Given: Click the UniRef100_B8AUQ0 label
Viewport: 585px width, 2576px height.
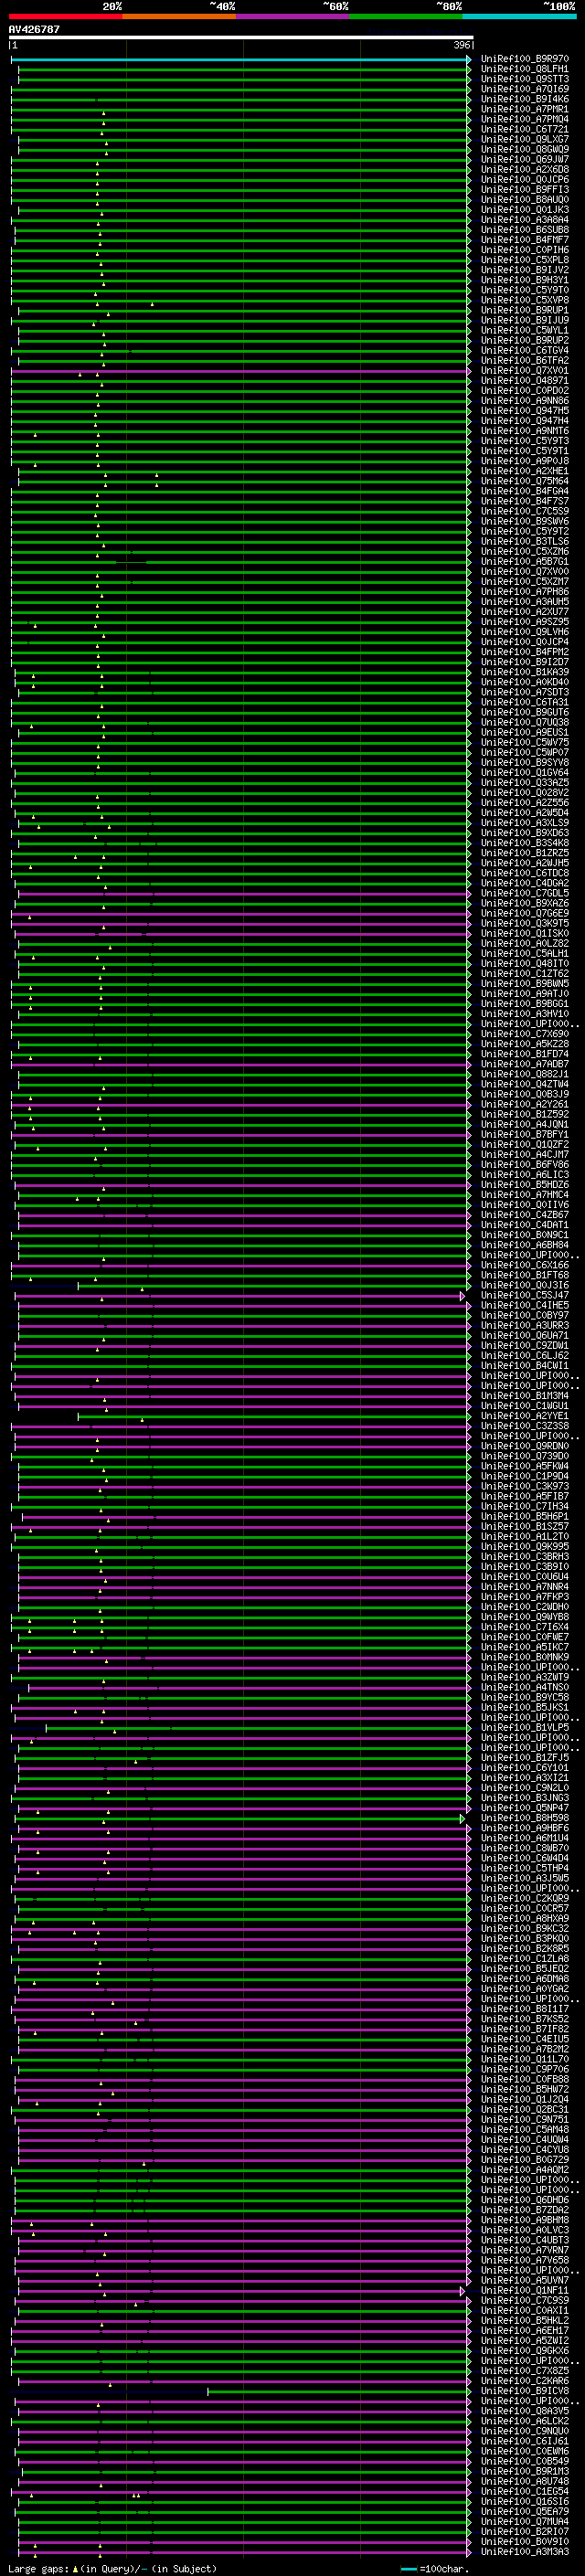Looking at the screenshot, I should tap(524, 199).
